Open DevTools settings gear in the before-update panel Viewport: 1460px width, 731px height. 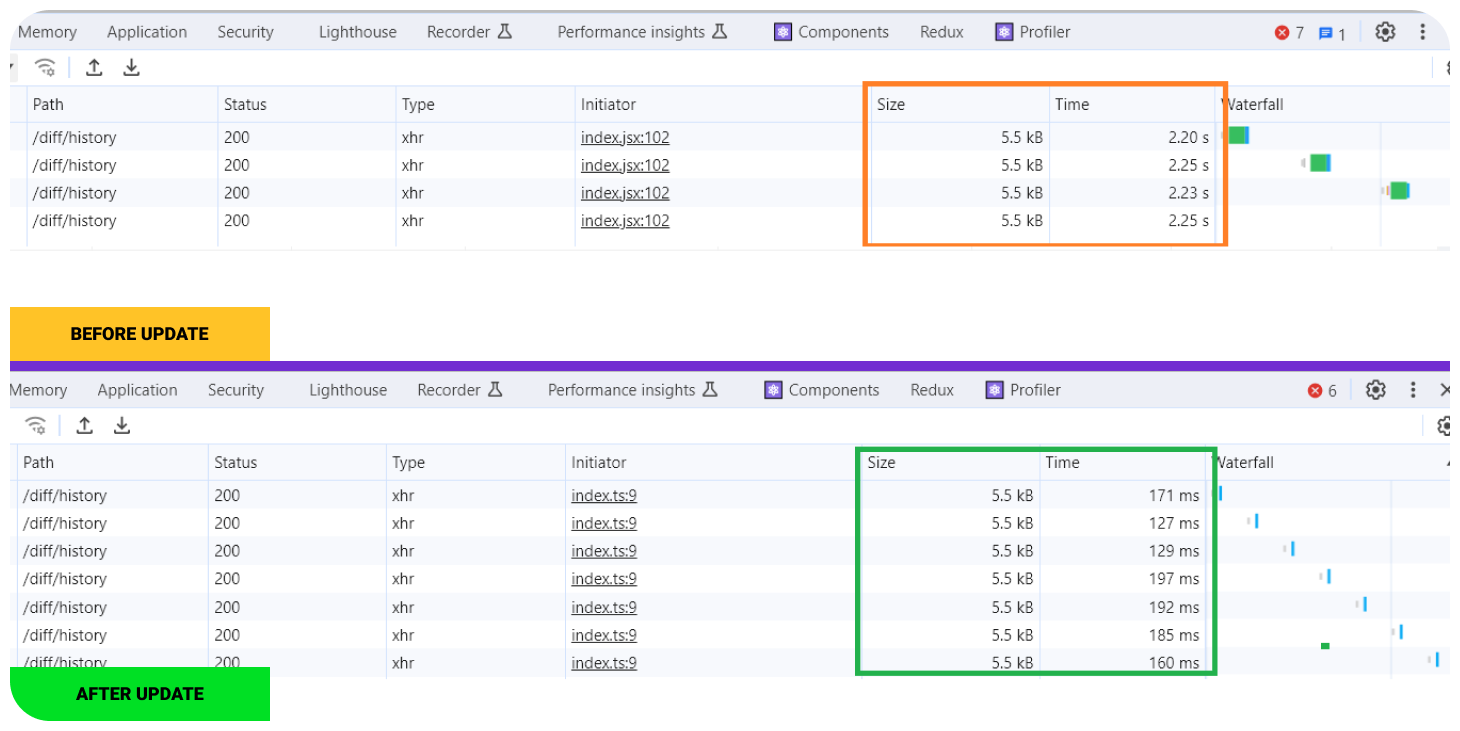[1384, 32]
